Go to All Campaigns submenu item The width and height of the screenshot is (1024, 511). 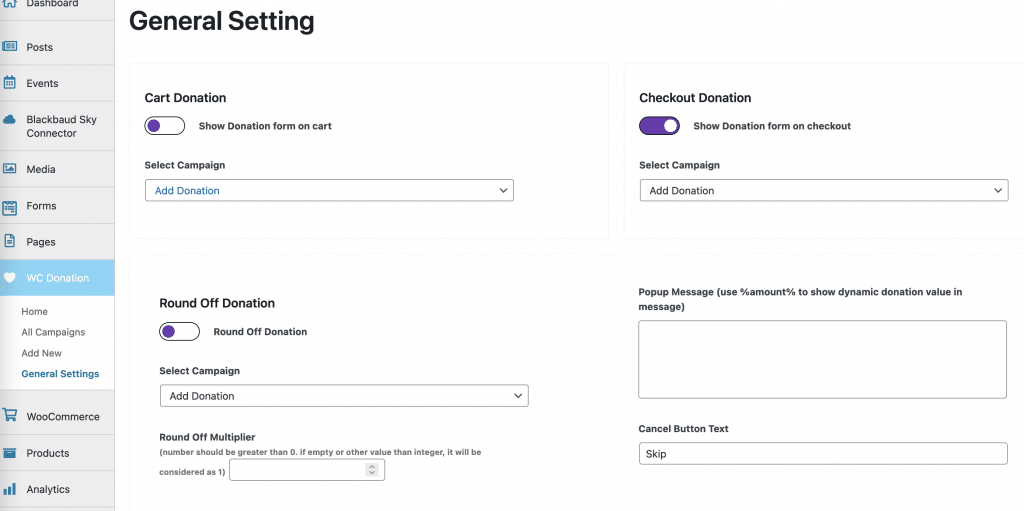point(53,332)
